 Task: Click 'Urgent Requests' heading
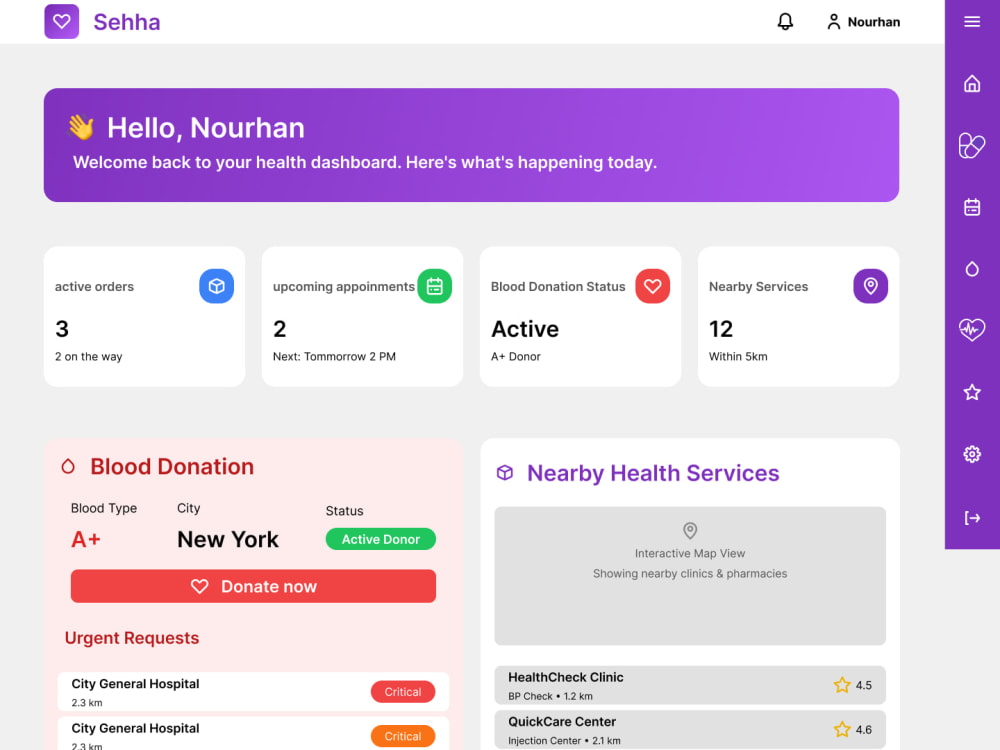132,638
